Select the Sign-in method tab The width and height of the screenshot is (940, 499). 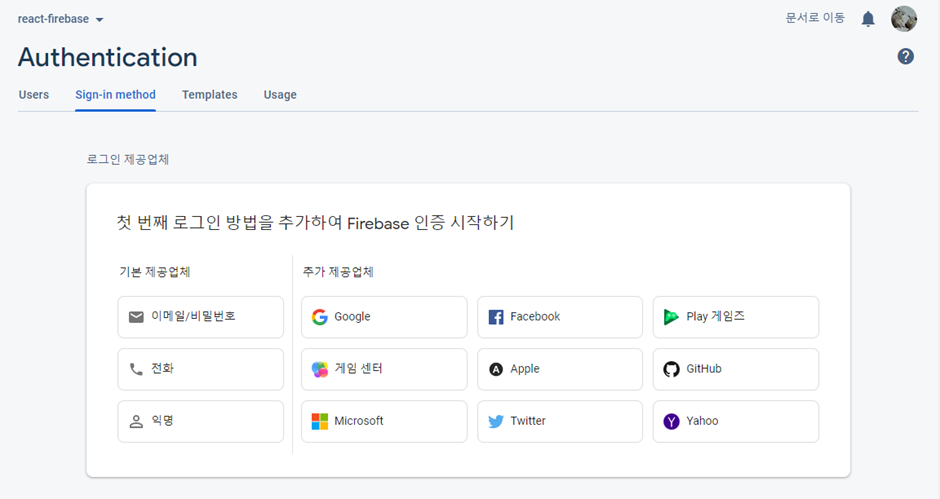(115, 95)
